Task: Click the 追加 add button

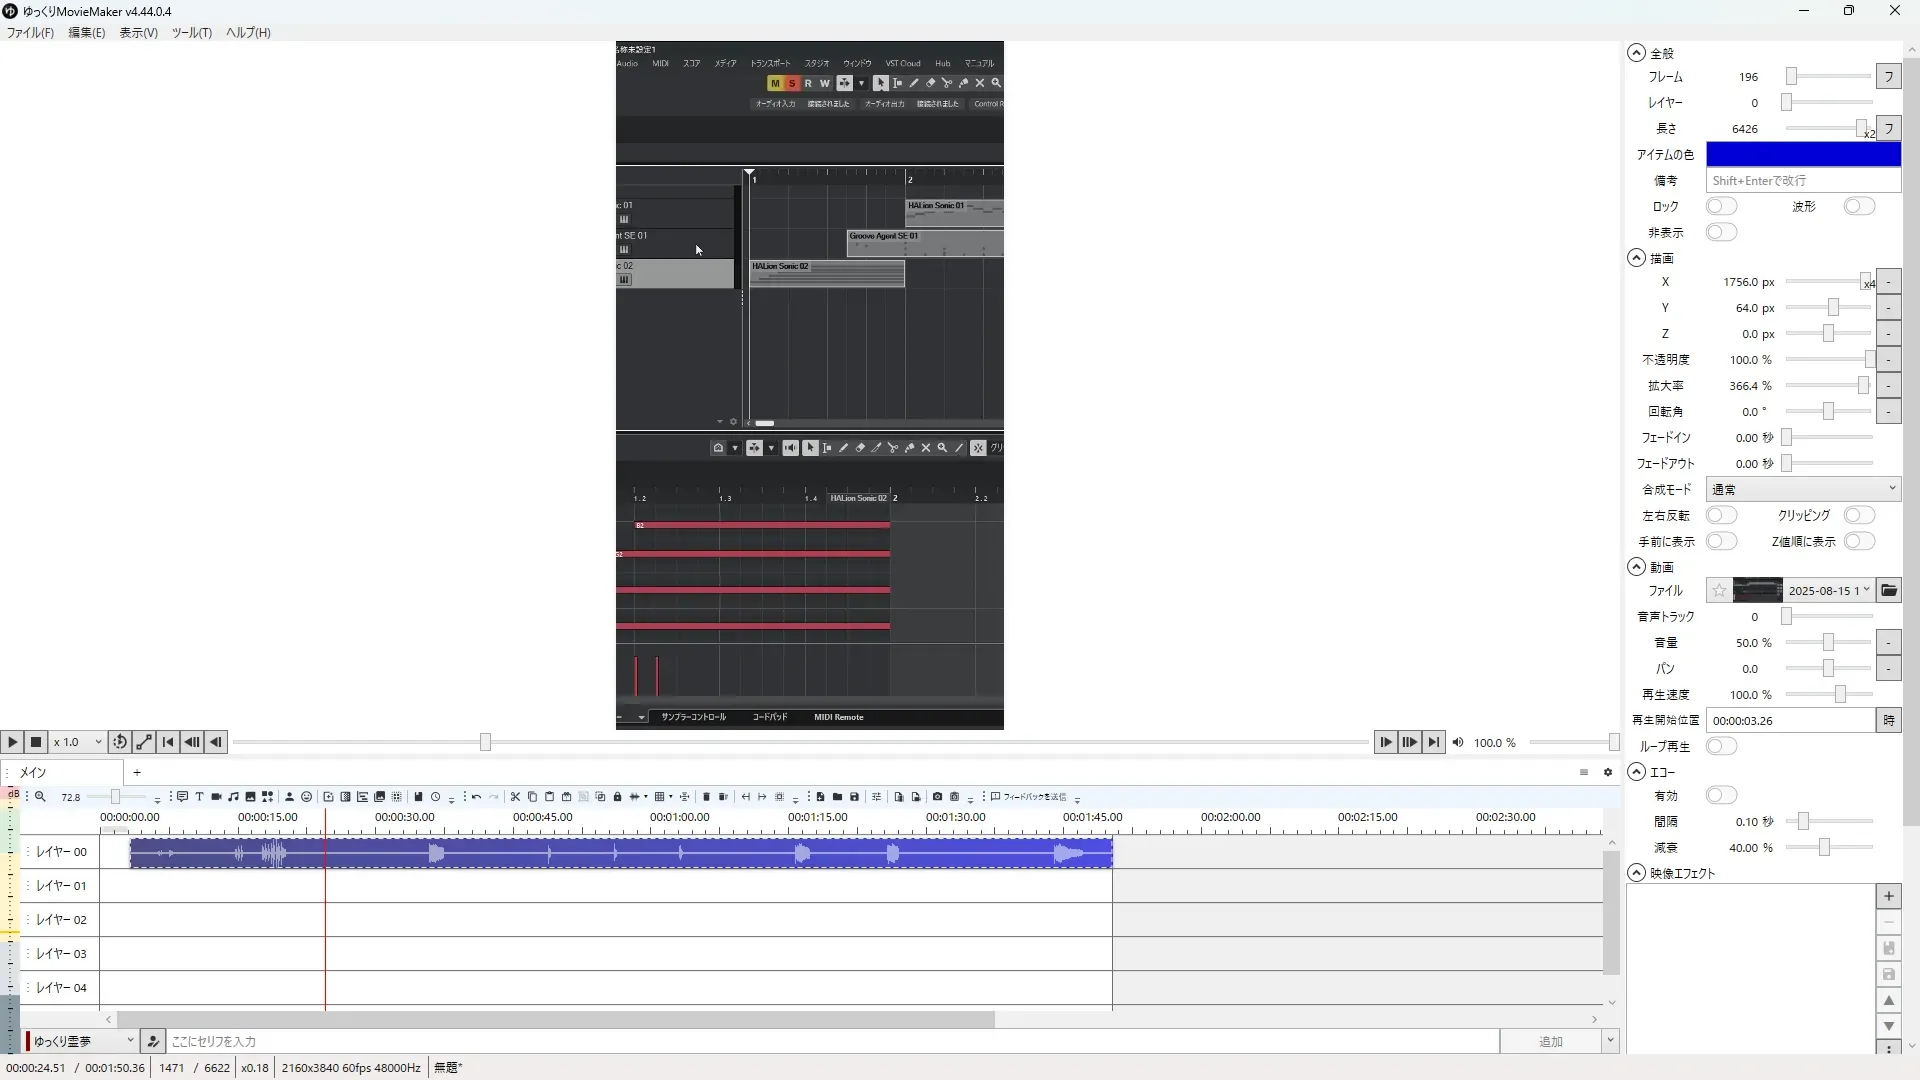Action: coord(1550,1042)
